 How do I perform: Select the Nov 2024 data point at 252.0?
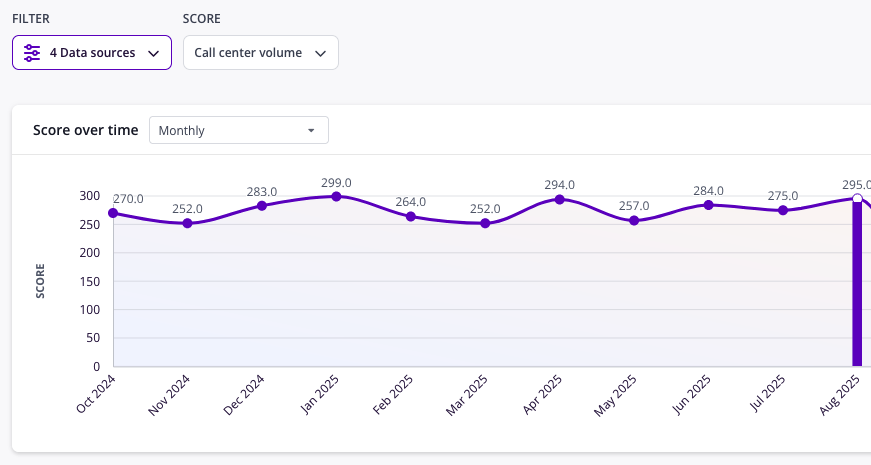point(188,223)
